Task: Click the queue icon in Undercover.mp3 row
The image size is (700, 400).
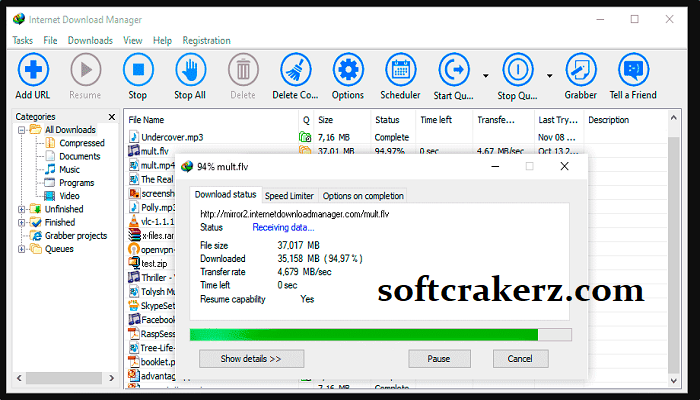Action: (x=305, y=137)
